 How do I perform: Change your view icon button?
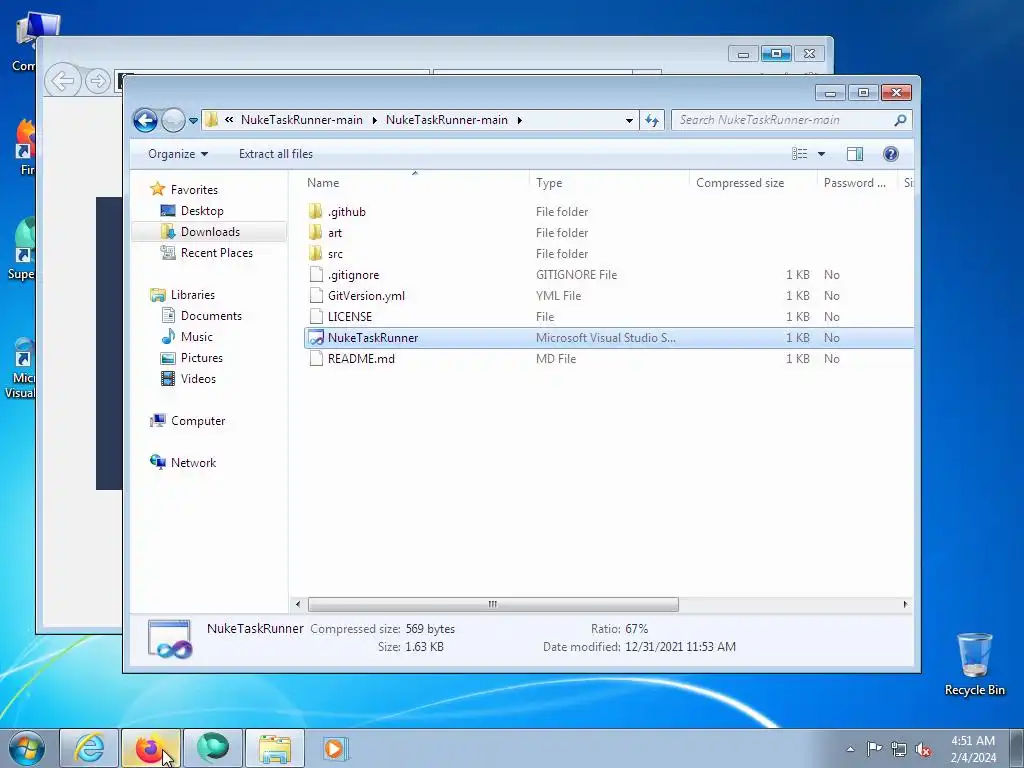[x=799, y=154]
